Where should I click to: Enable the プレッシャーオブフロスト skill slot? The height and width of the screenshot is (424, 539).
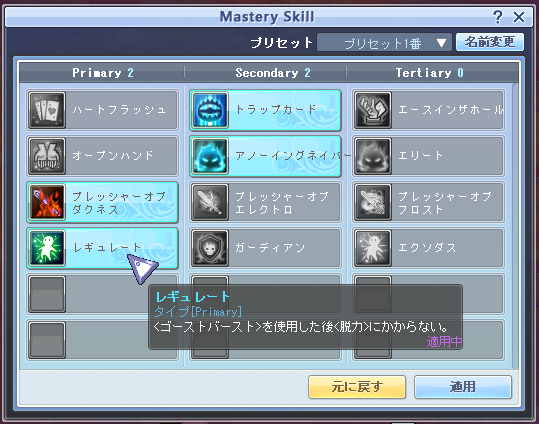[x=429, y=202]
